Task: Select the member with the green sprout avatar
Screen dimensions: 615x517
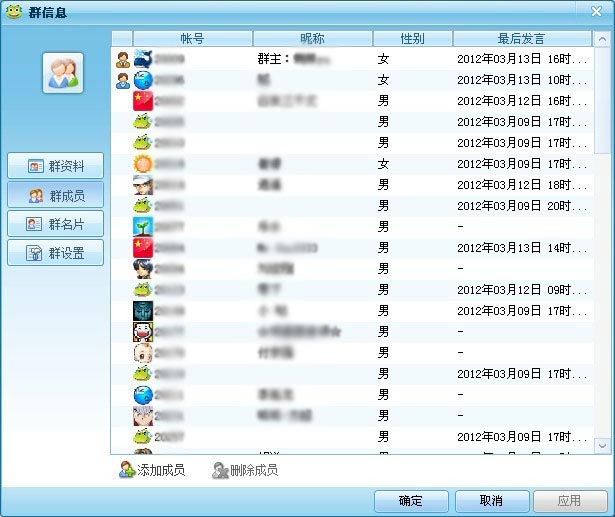Action: (143, 227)
